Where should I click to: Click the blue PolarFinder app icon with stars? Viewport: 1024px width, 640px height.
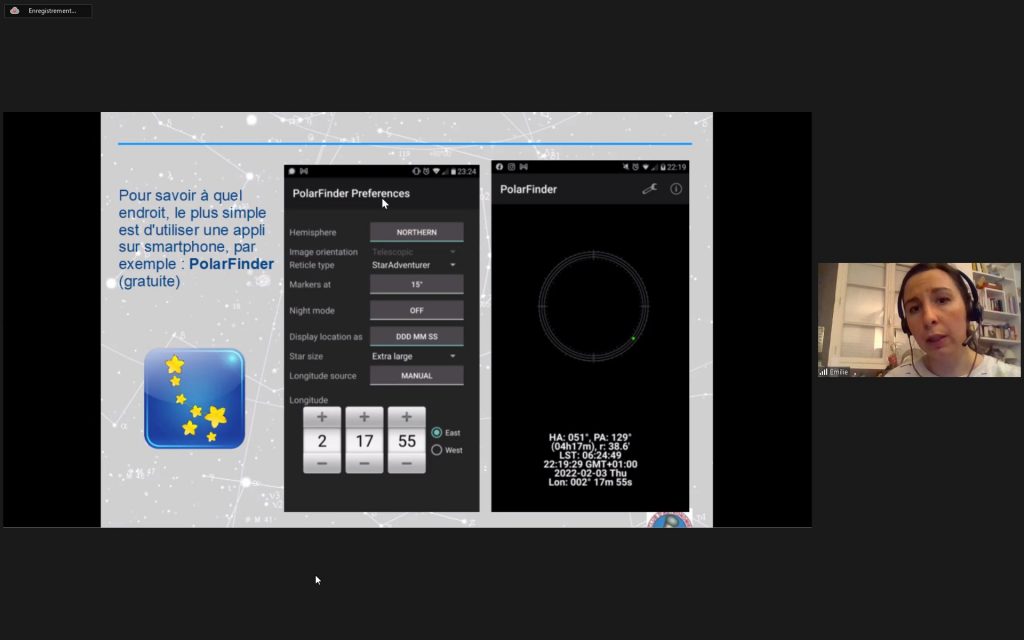(x=195, y=398)
